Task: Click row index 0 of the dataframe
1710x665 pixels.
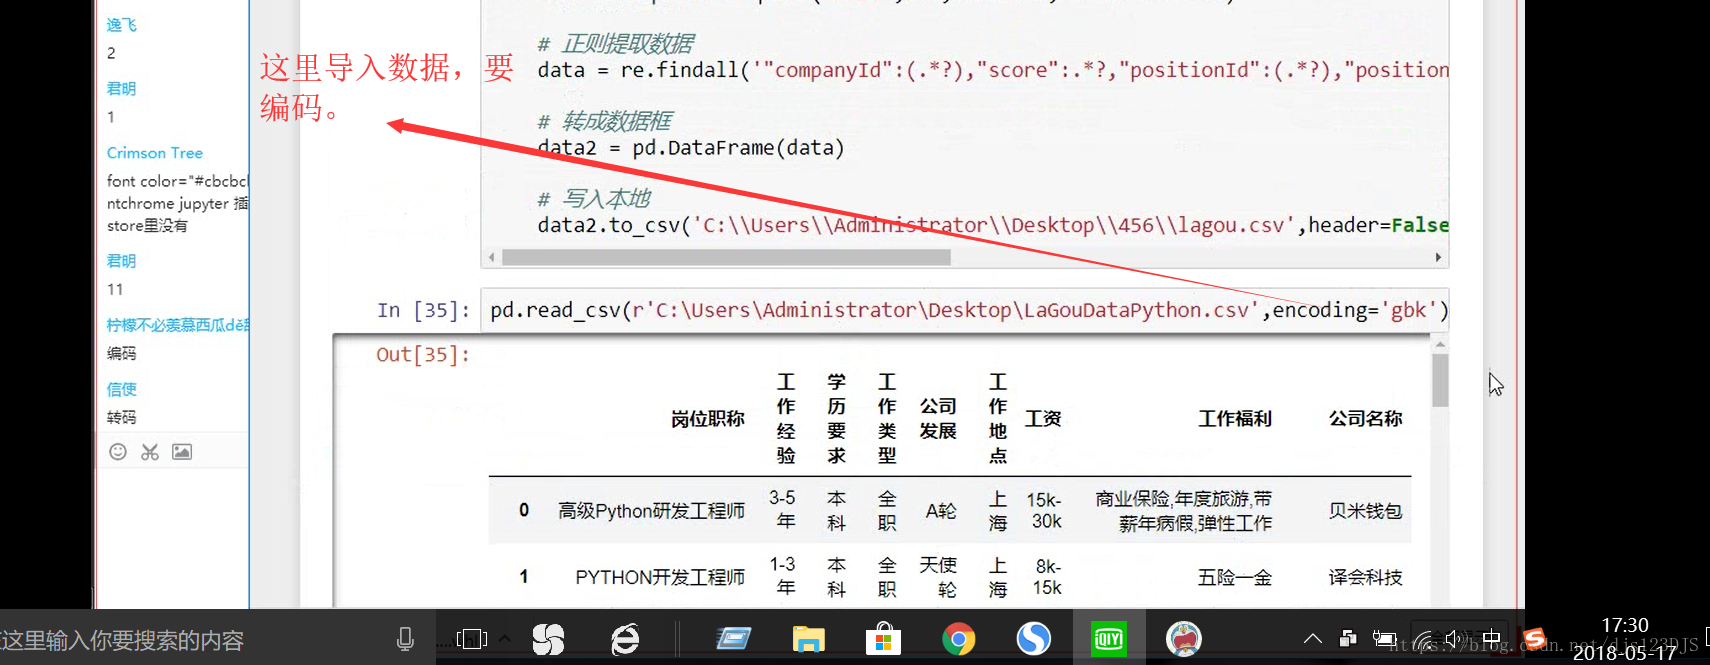Action: 524,510
